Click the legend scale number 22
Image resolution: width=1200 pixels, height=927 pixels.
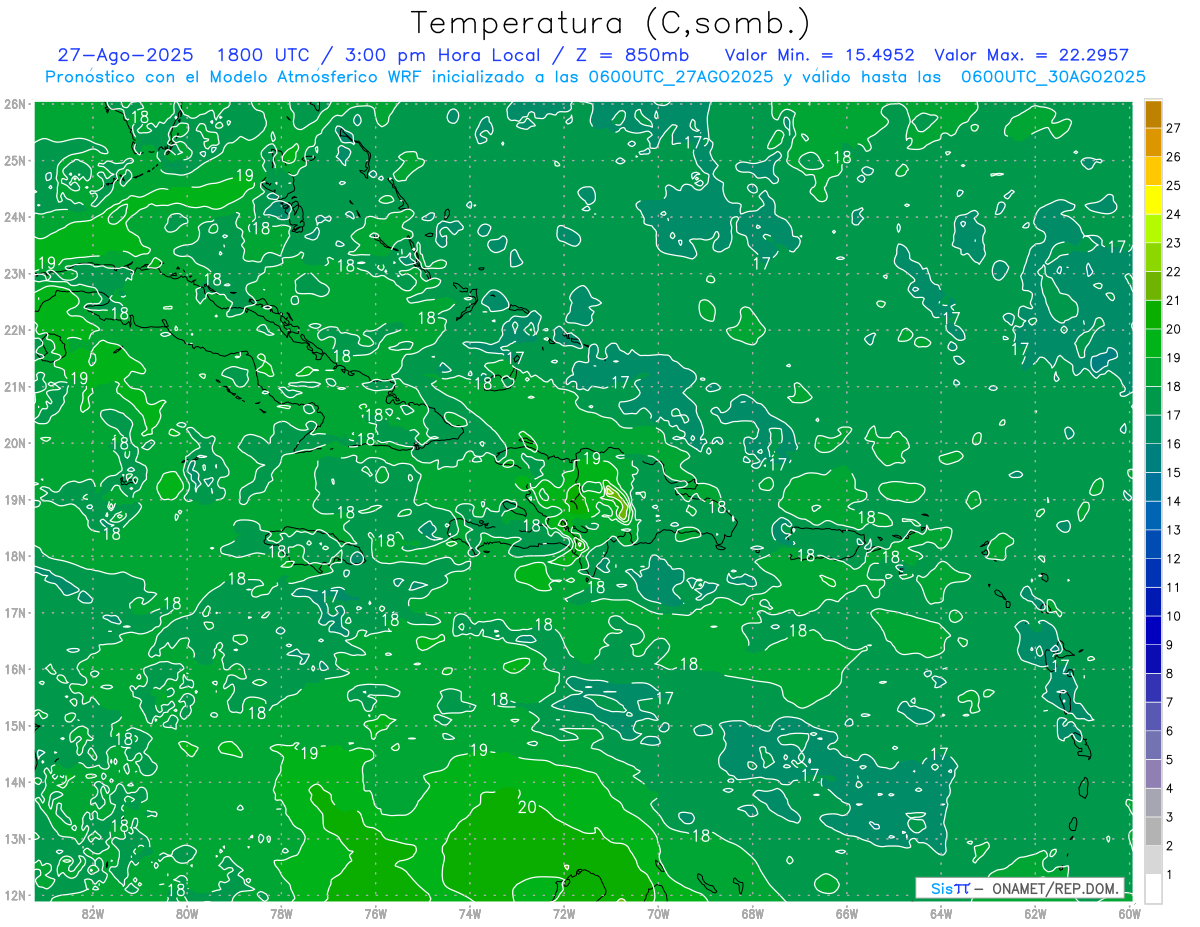[1173, 272]
